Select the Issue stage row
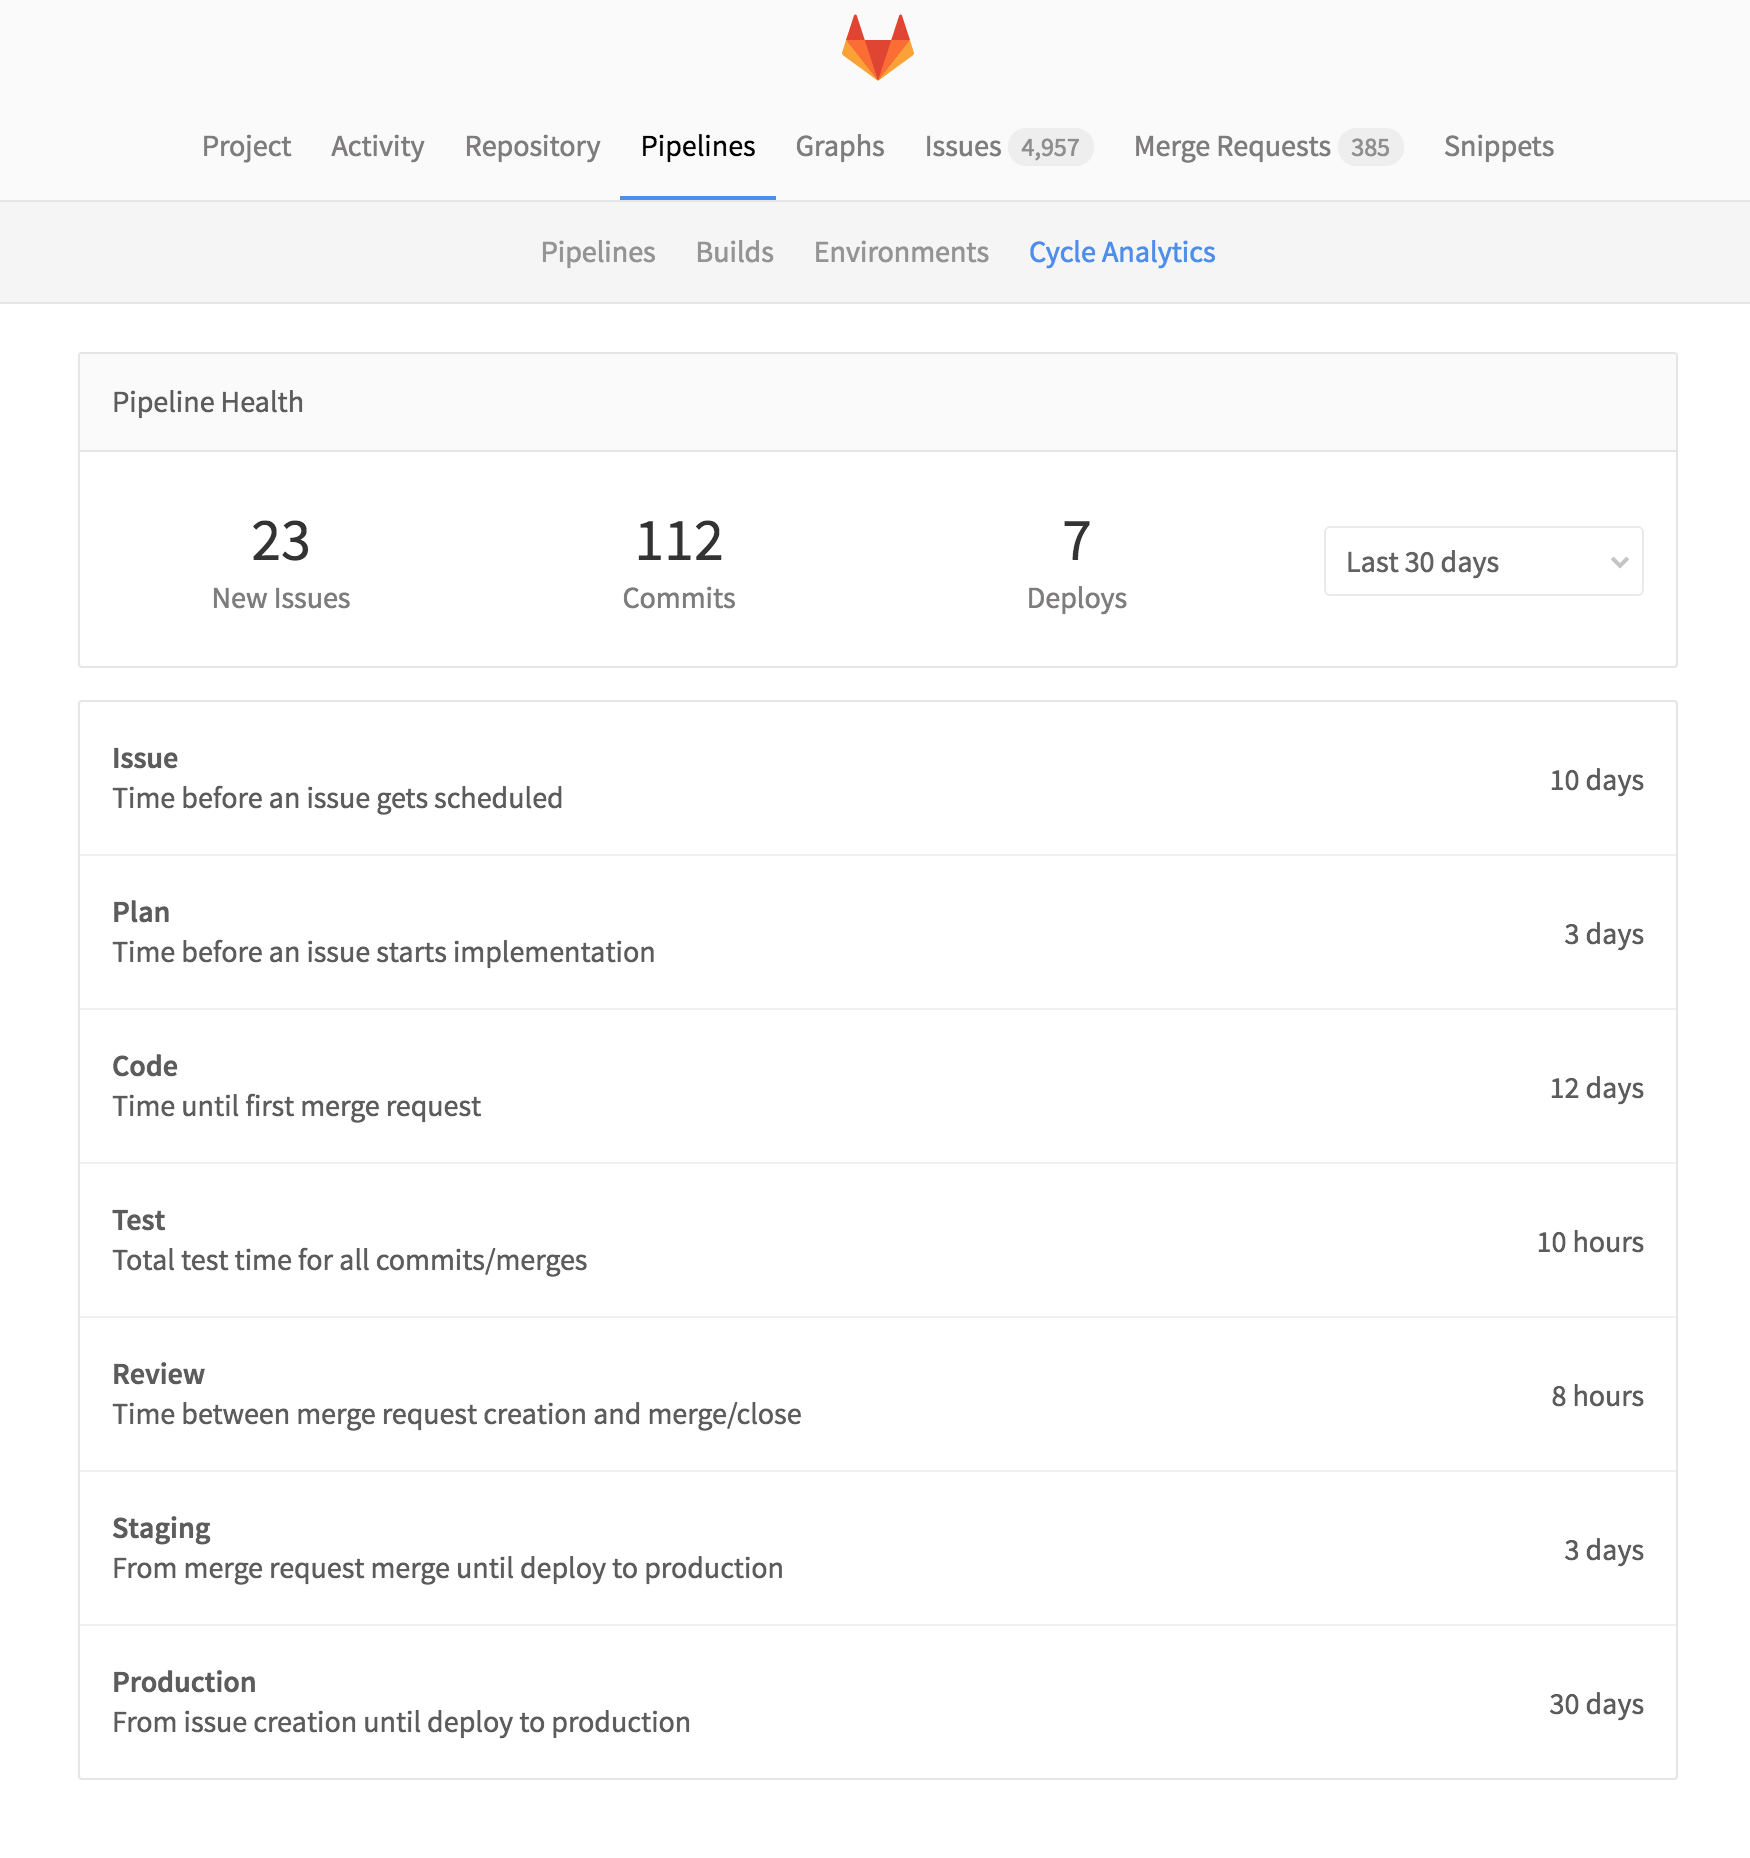This screenshot has width=1750, height=1858. [875, 780]
